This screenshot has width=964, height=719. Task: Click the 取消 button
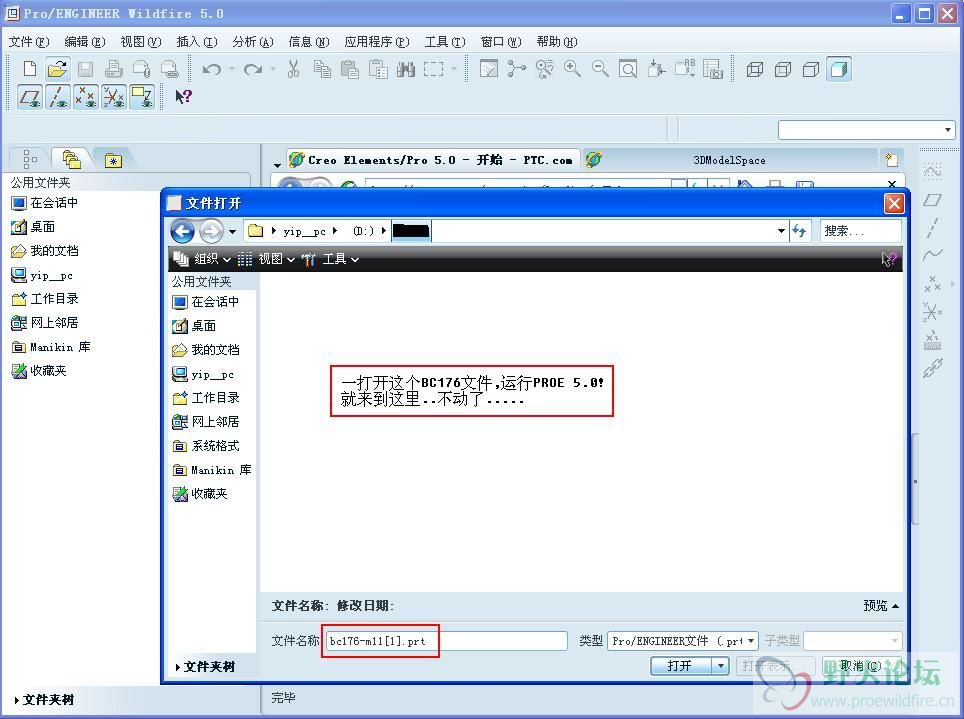tap(860, 666)
